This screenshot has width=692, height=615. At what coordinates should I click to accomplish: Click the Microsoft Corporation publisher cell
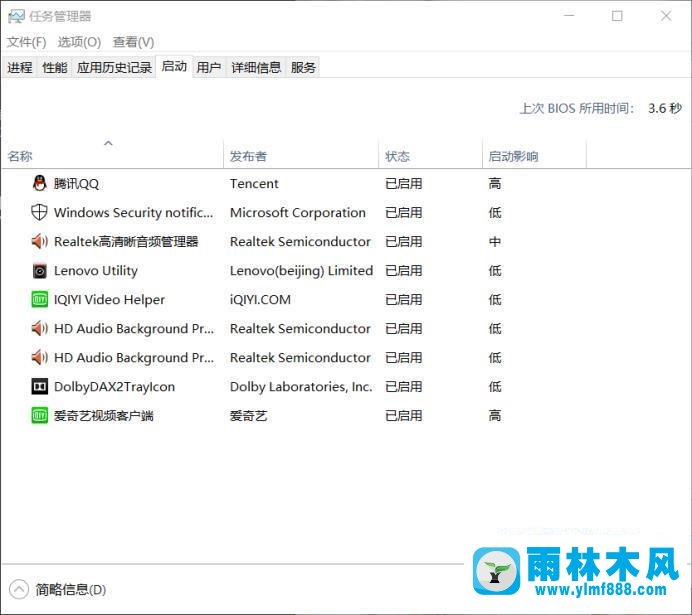[298, 213]
